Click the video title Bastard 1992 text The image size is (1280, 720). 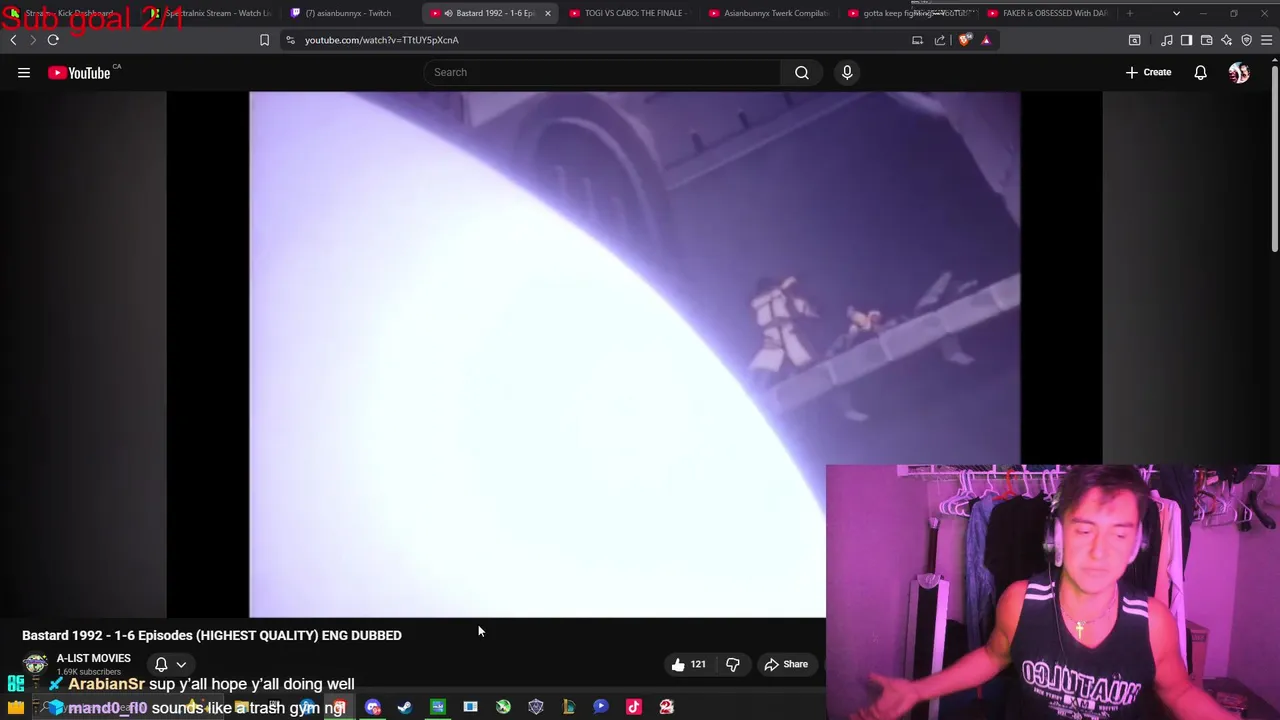pyautogui.click(x=212, y=635)
